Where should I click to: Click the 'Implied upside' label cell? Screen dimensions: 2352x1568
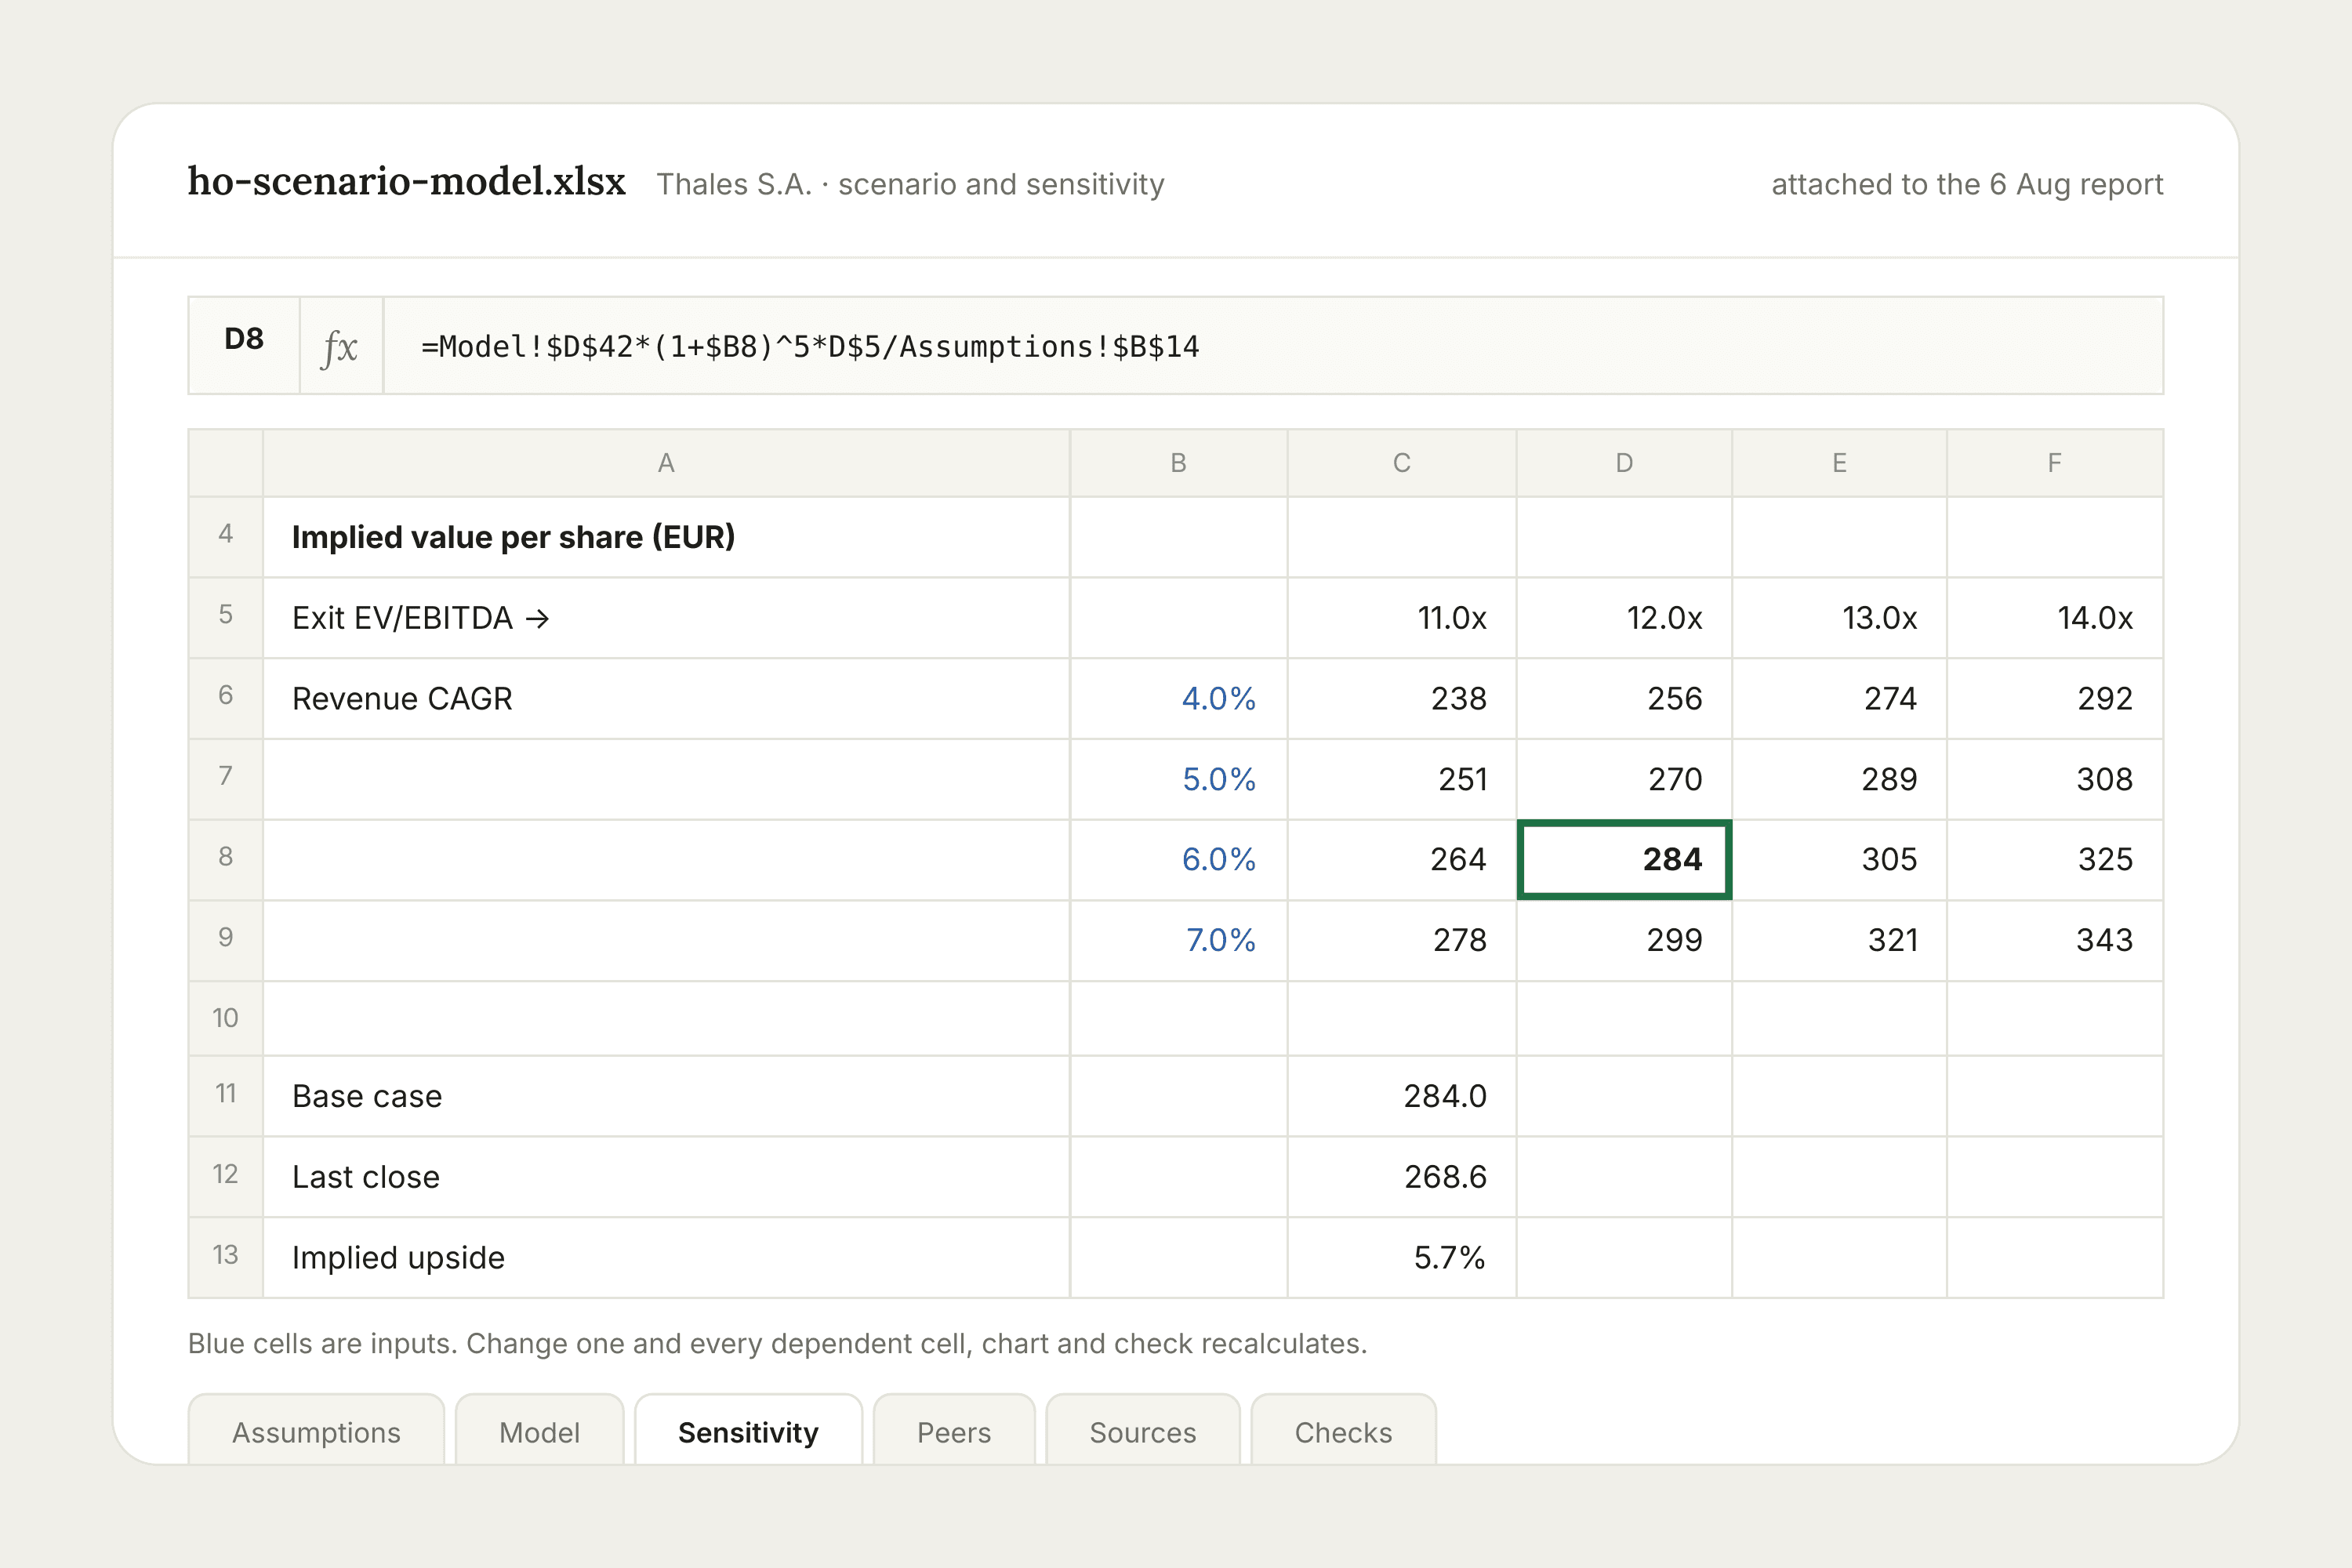point(666,1257)
